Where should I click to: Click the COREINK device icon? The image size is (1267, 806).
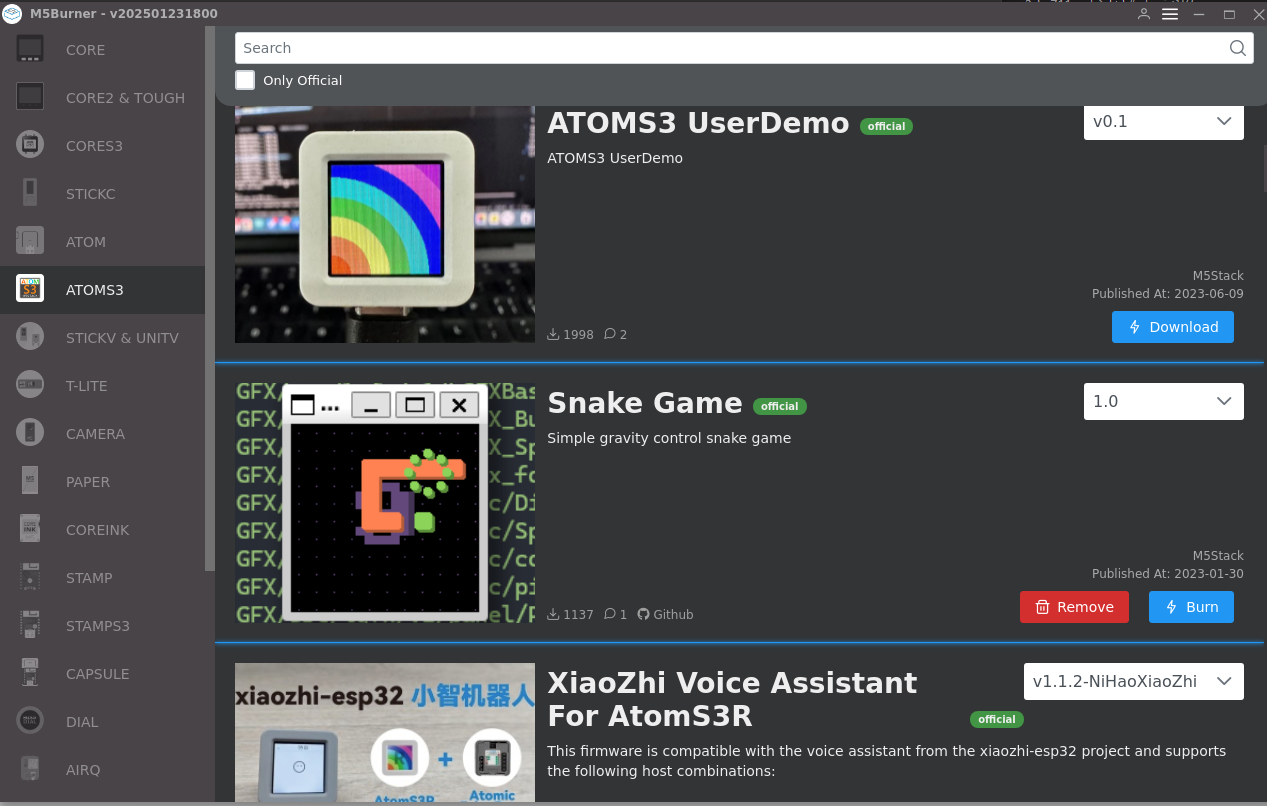(30, 529)
